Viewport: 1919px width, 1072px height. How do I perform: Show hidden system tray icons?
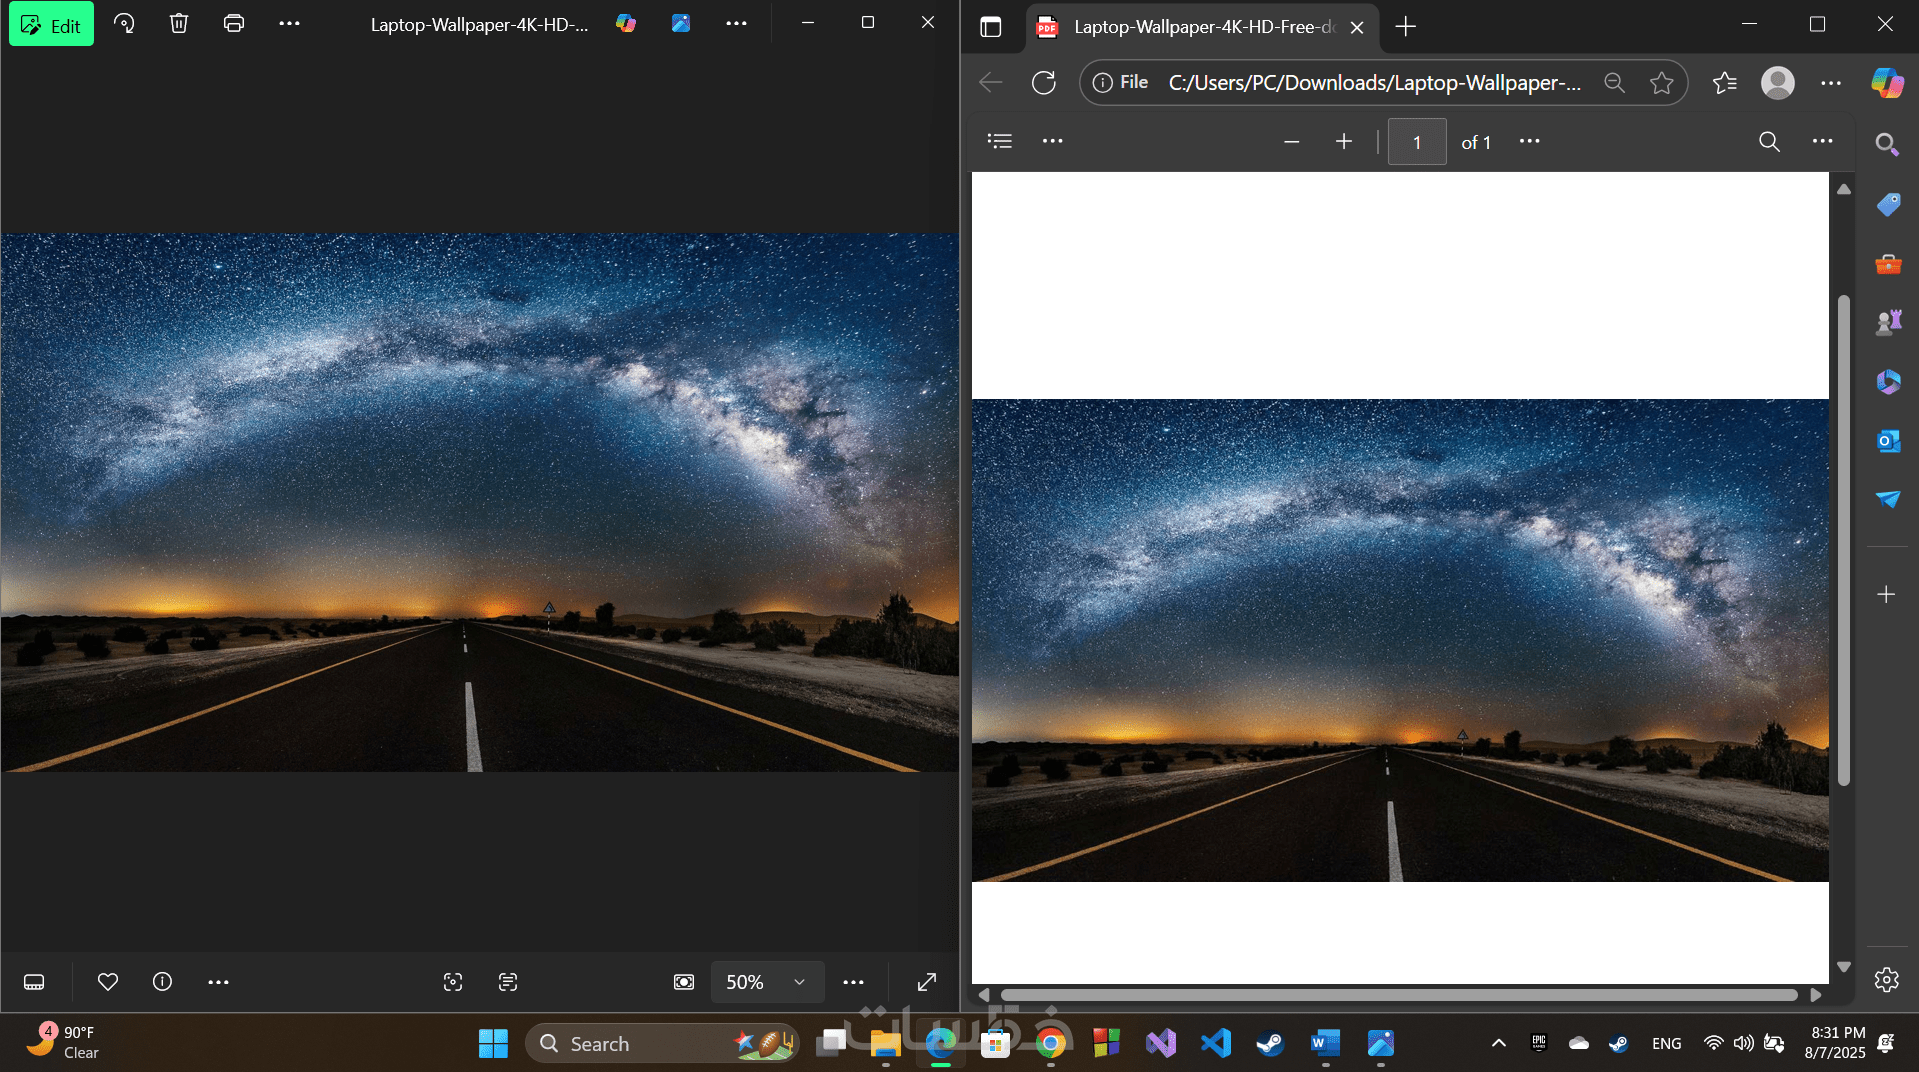1499,1044
